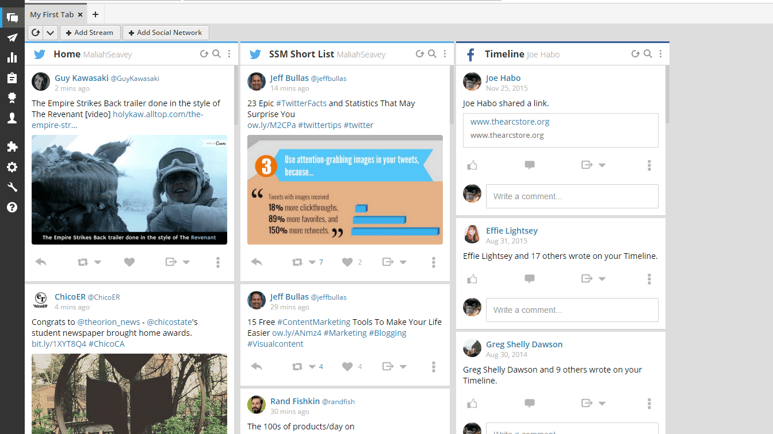Image resolution: width=773 pixels, height=434 pixels.
Task: Click the Add Social Network button
Action: point(165,33)
